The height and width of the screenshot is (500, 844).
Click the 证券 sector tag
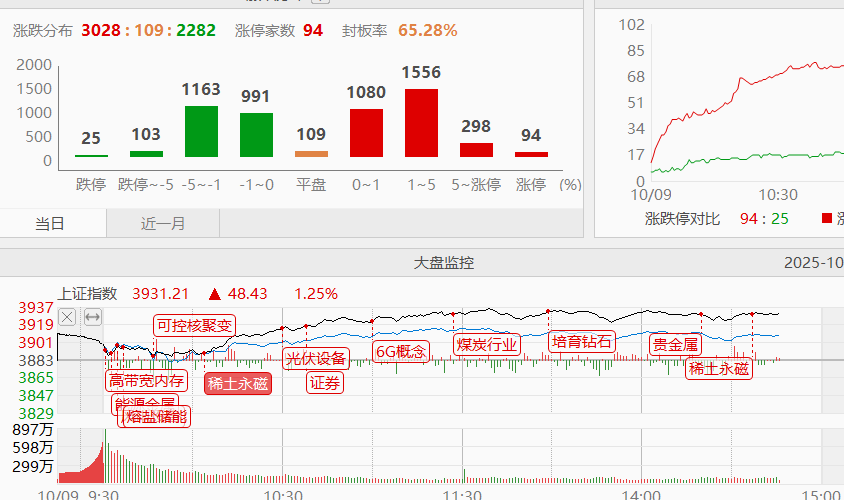click(324, 382)
